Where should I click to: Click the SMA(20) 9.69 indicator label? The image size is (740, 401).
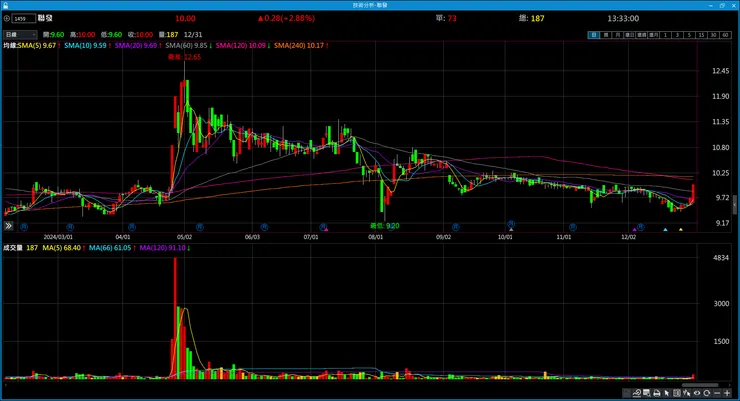click(138, 46)
